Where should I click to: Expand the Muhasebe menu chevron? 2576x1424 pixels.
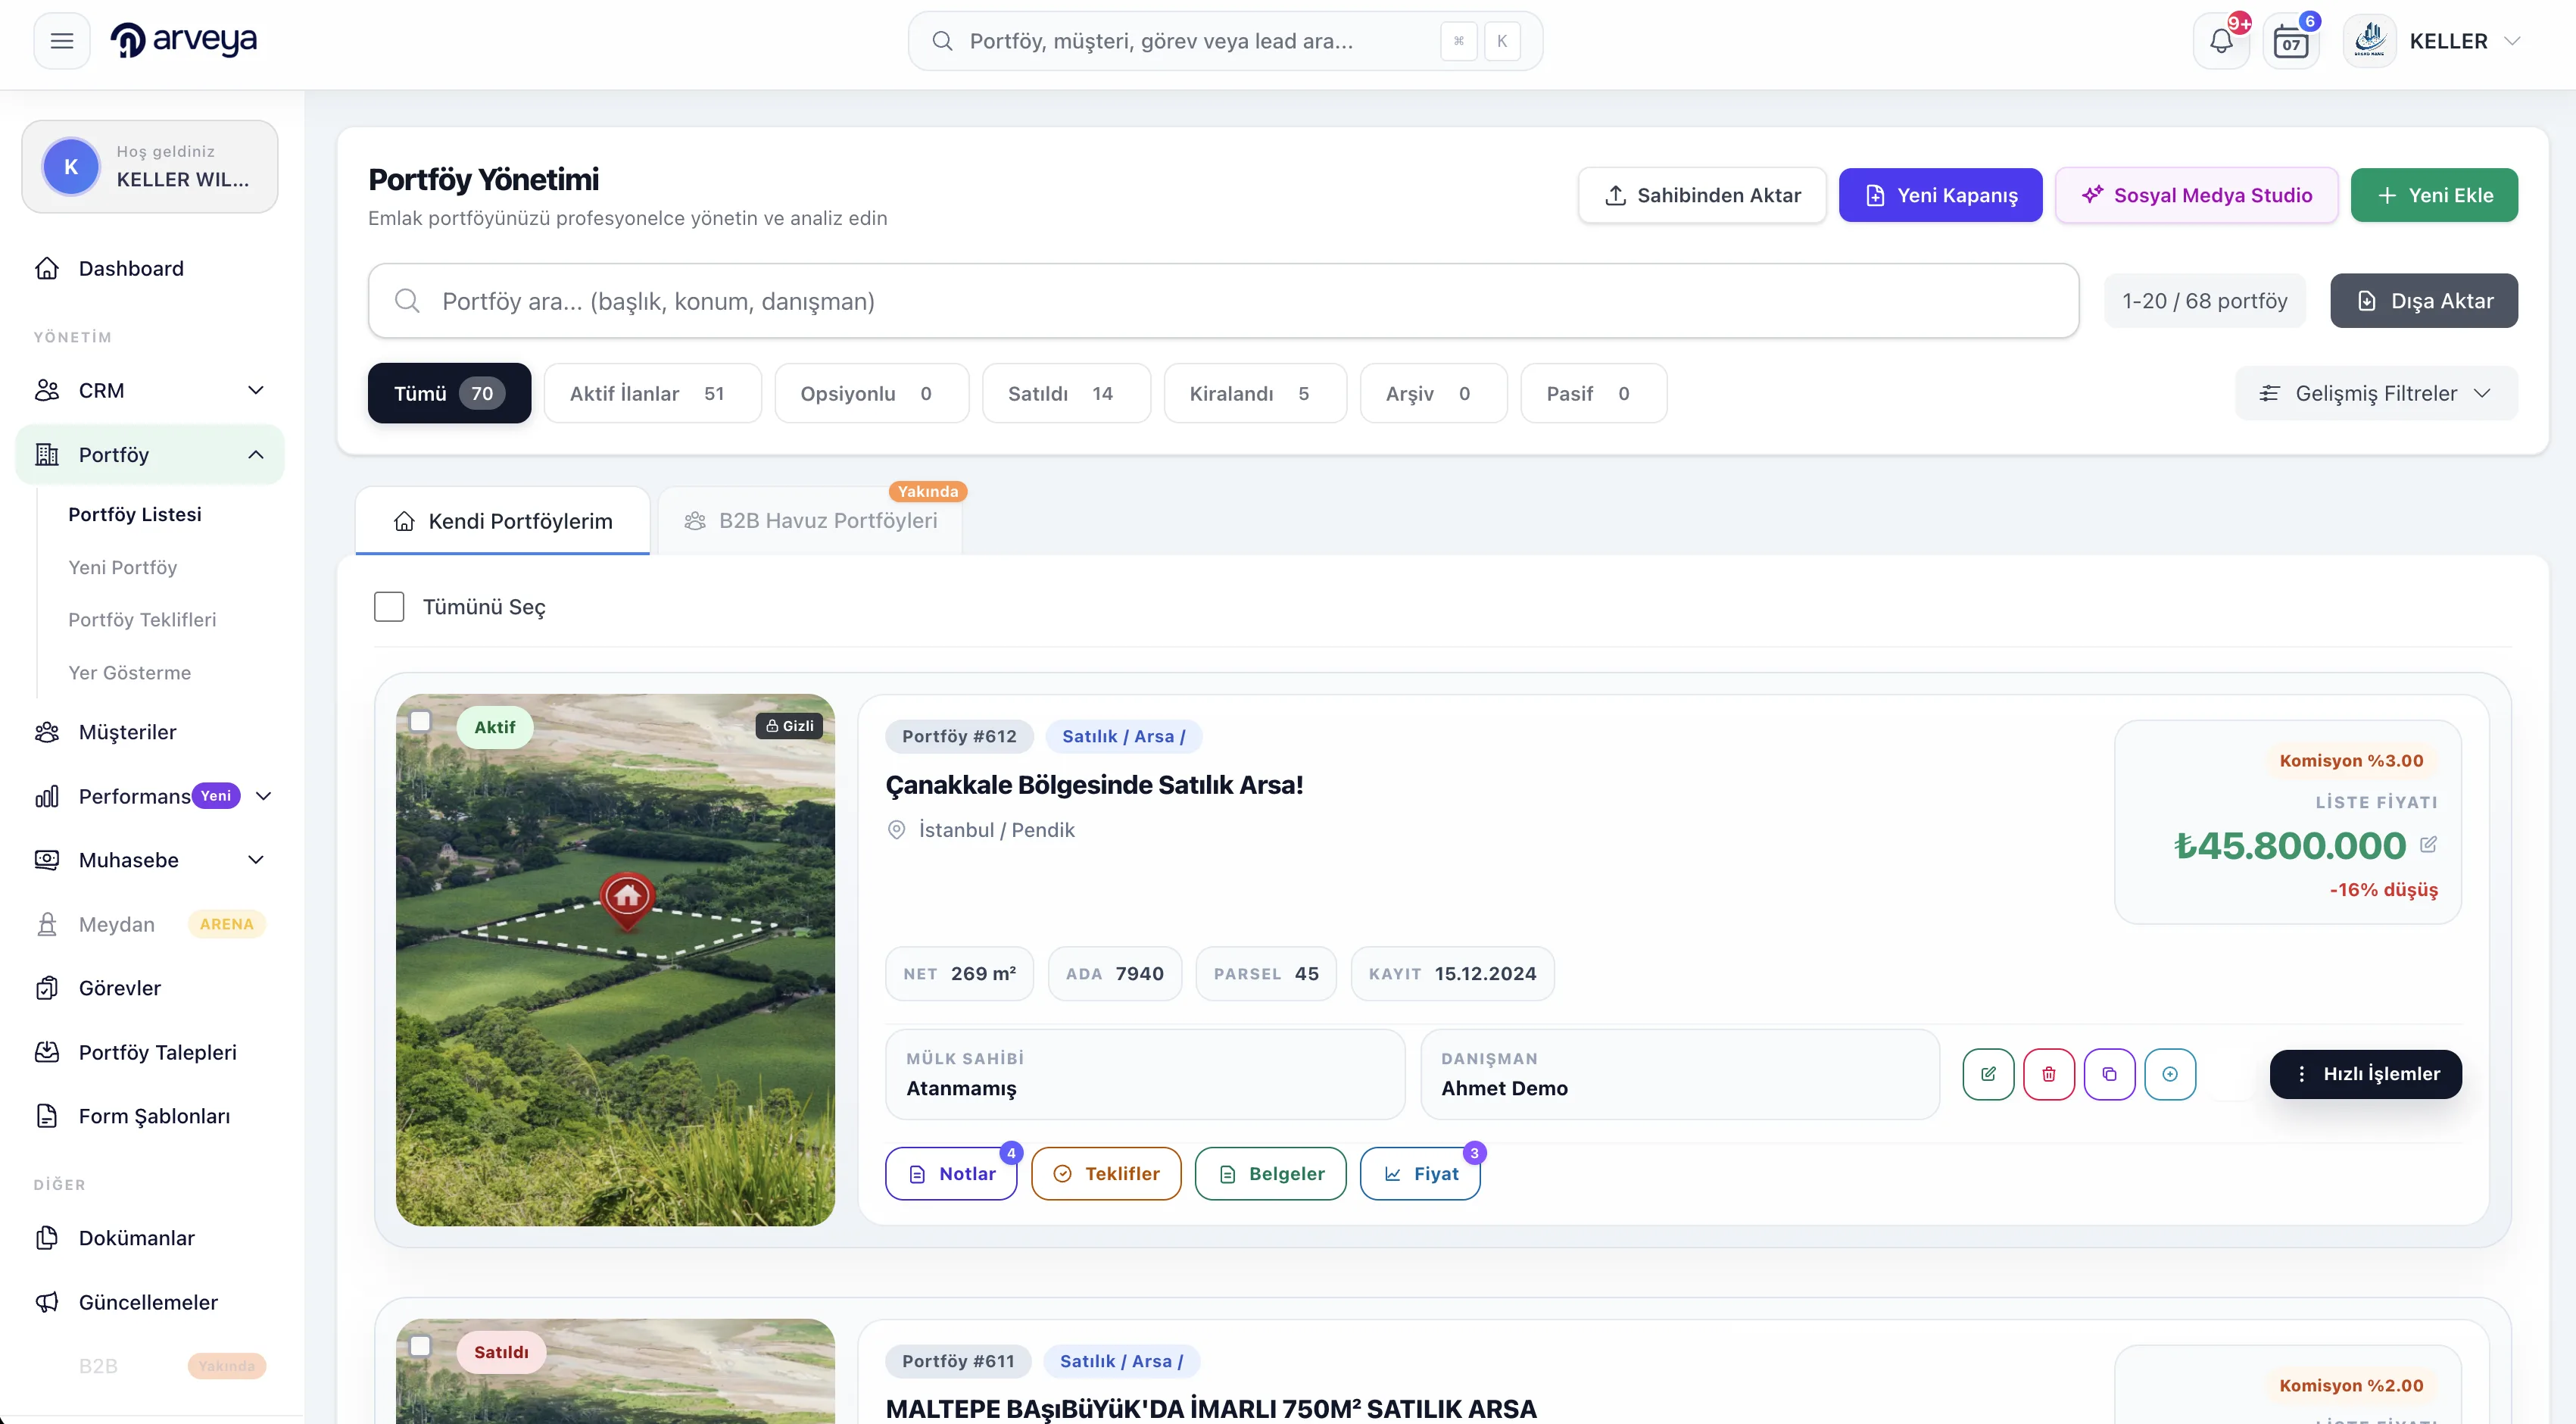point(256,860)
